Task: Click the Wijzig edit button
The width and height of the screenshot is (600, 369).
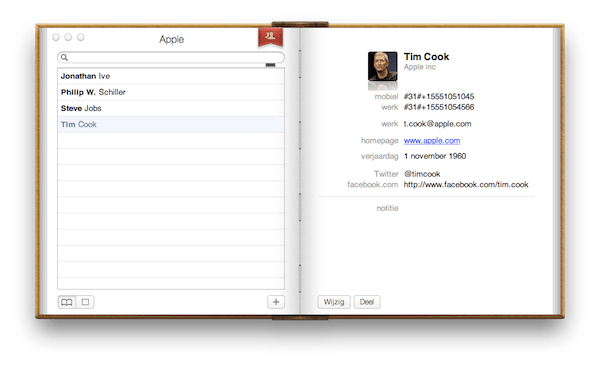Action: pyautogui.click(x=334, y=302)
